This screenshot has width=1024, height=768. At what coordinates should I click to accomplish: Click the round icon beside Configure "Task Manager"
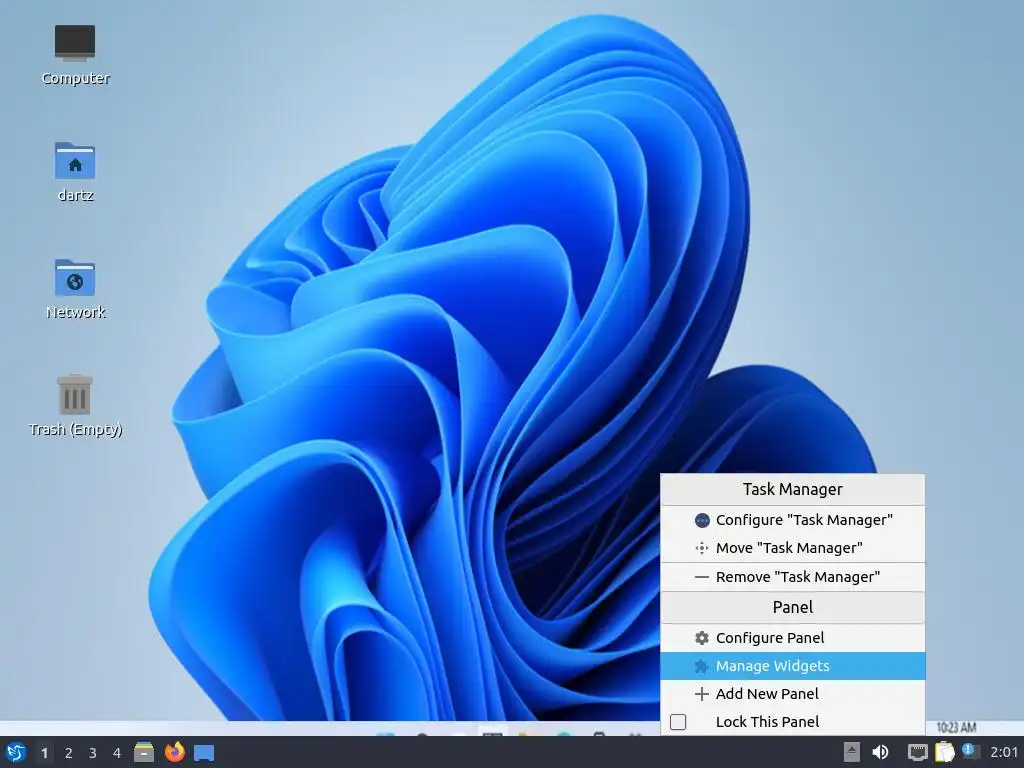pyautogui.click(x=701, y=520)
